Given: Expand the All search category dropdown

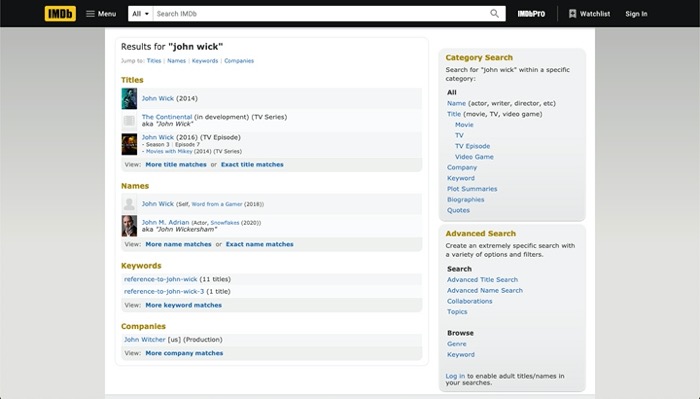Looking at the screenshot, I should pos(140,14).
